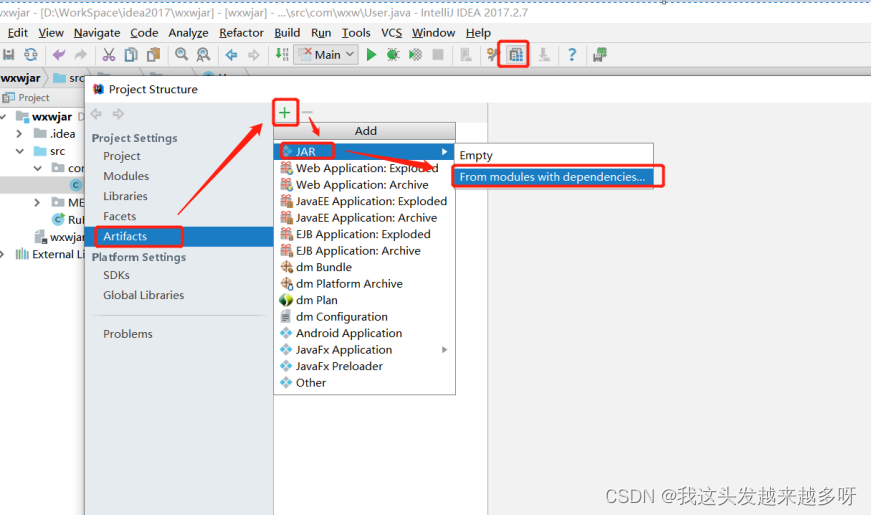Open the Window menu

pos(434,33)
